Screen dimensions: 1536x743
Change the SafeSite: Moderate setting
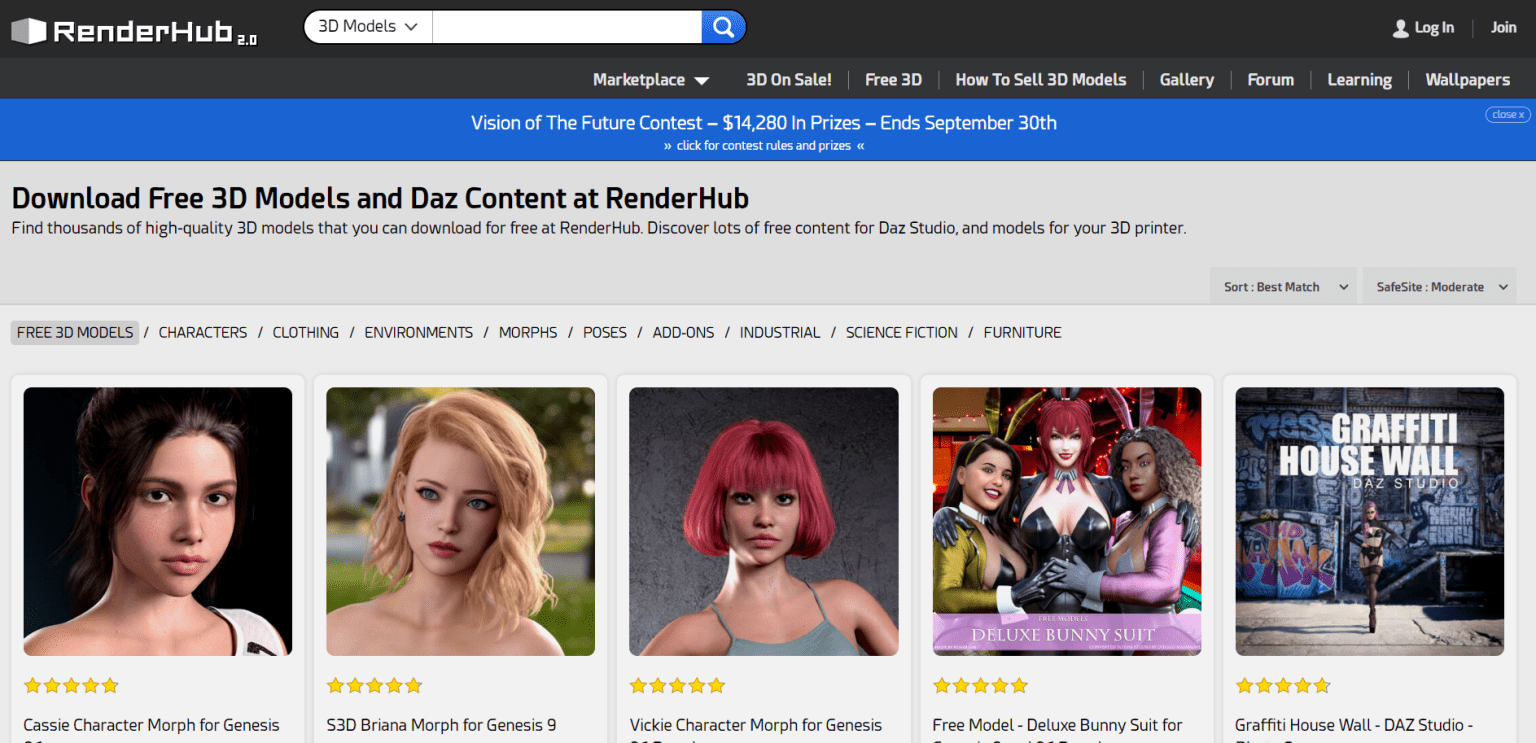(x=1439, y=286)
